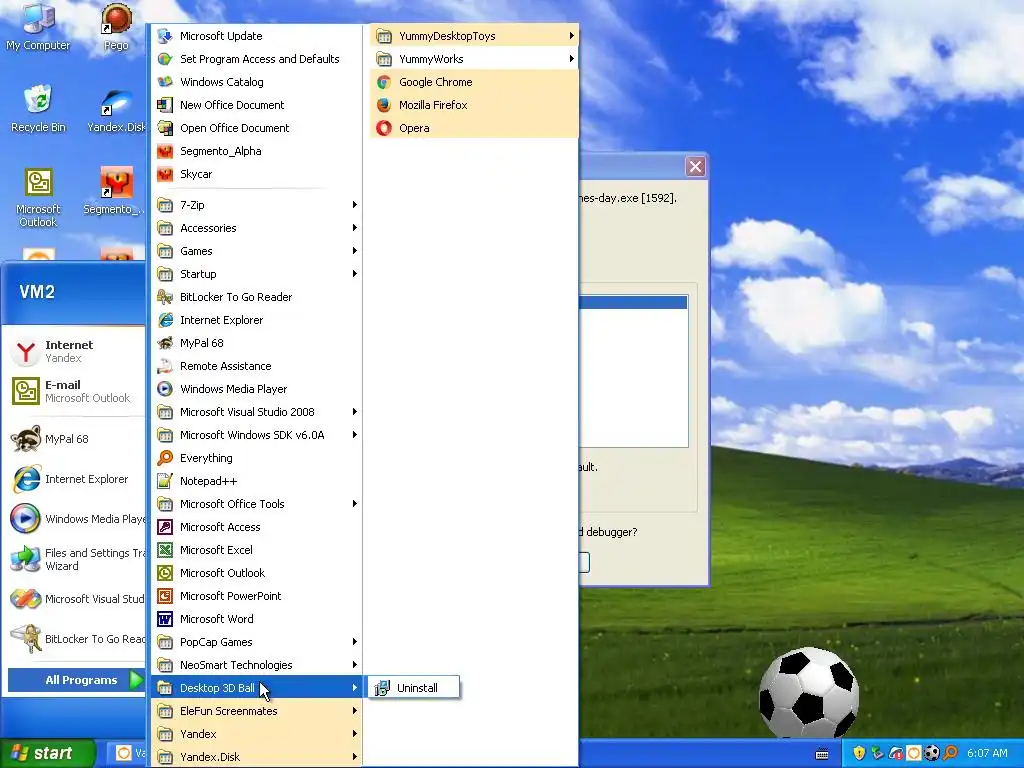Launch MyPal 68 from the Start menu left pane
This screenshot has height=768, width=1024.
tap(75, 439)
